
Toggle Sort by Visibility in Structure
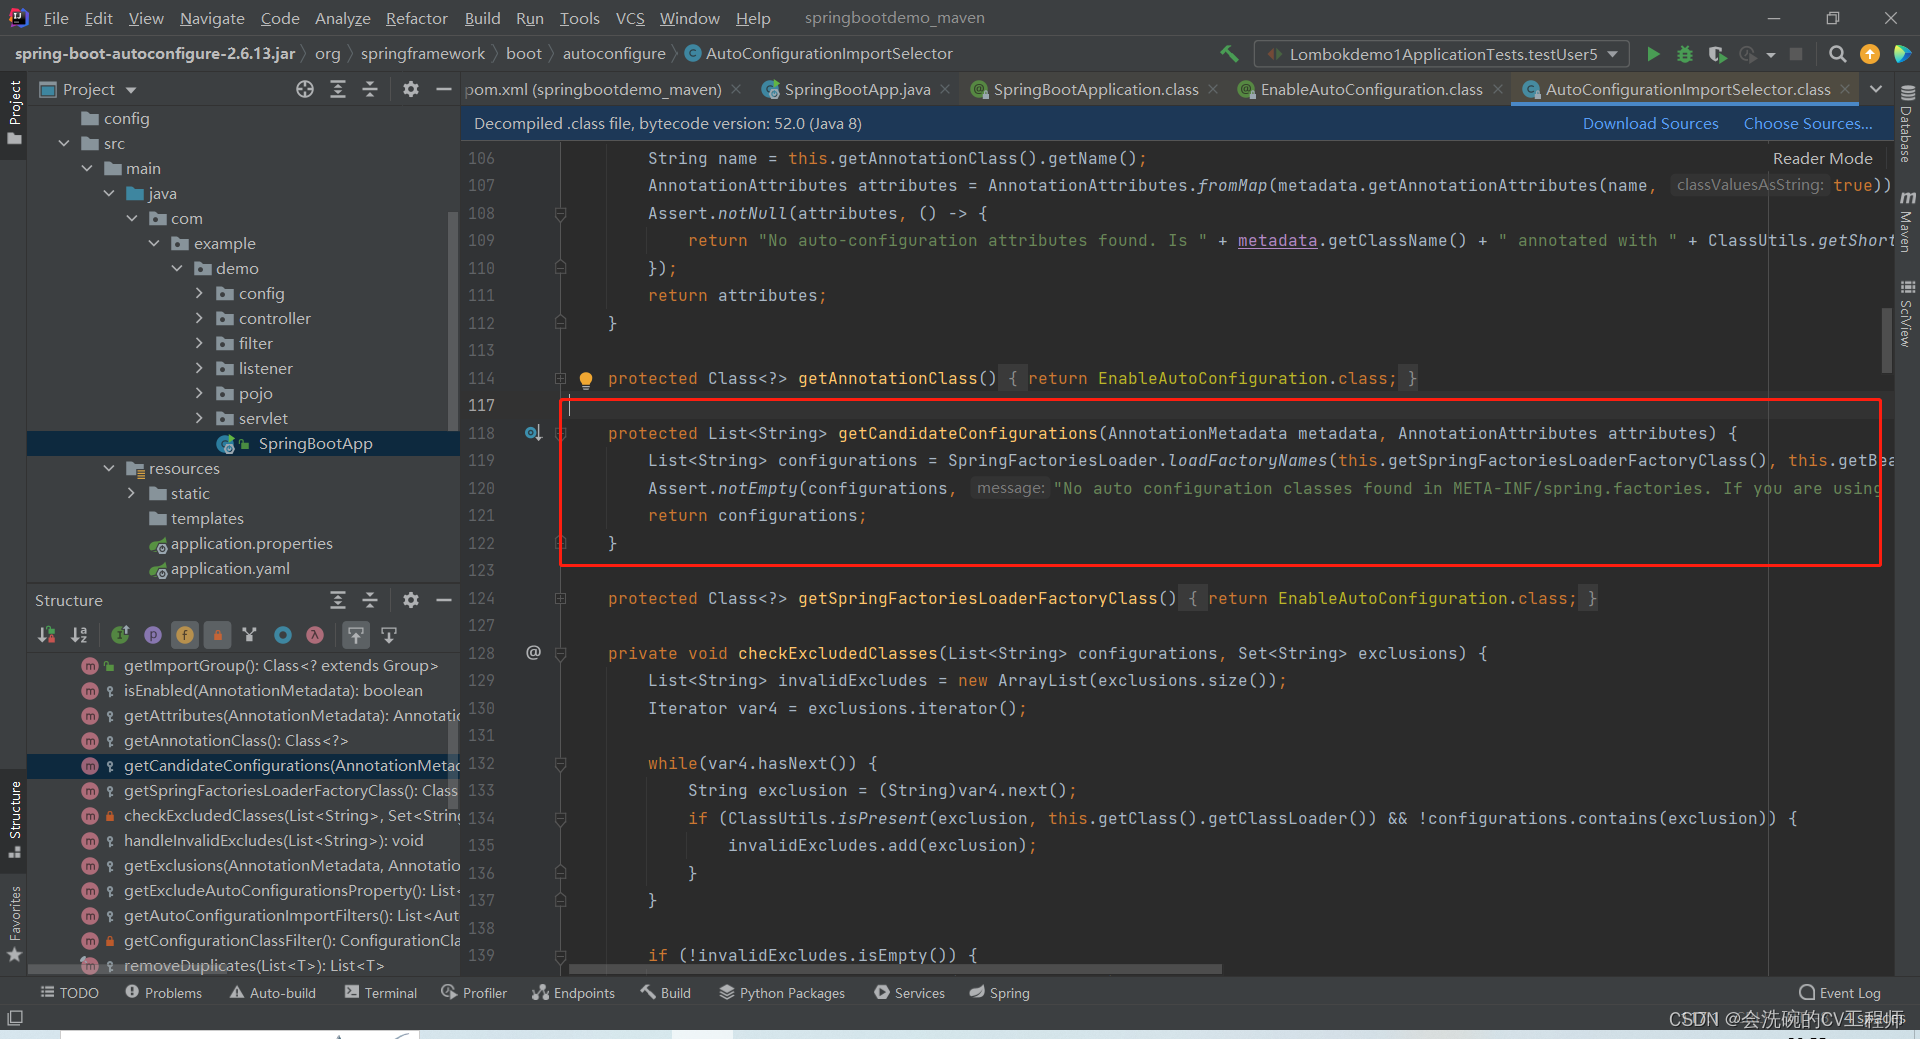coord(47,635)
